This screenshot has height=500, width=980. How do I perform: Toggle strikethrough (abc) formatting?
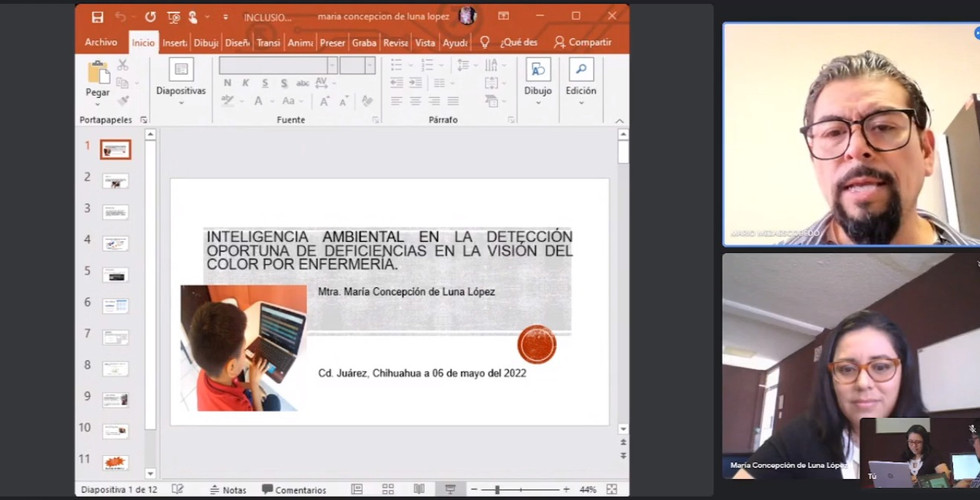click(303, 82)
